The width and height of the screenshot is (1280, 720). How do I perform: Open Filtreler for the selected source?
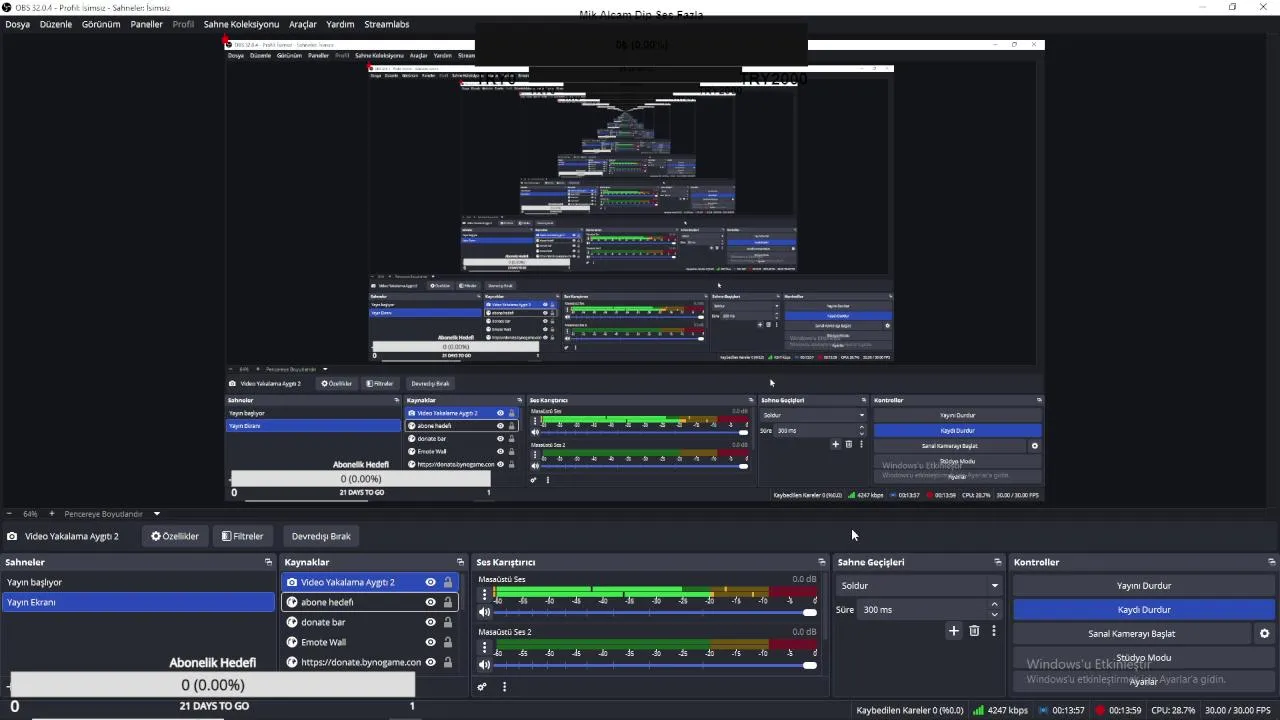pyautogui.click(x=243, y=536)
